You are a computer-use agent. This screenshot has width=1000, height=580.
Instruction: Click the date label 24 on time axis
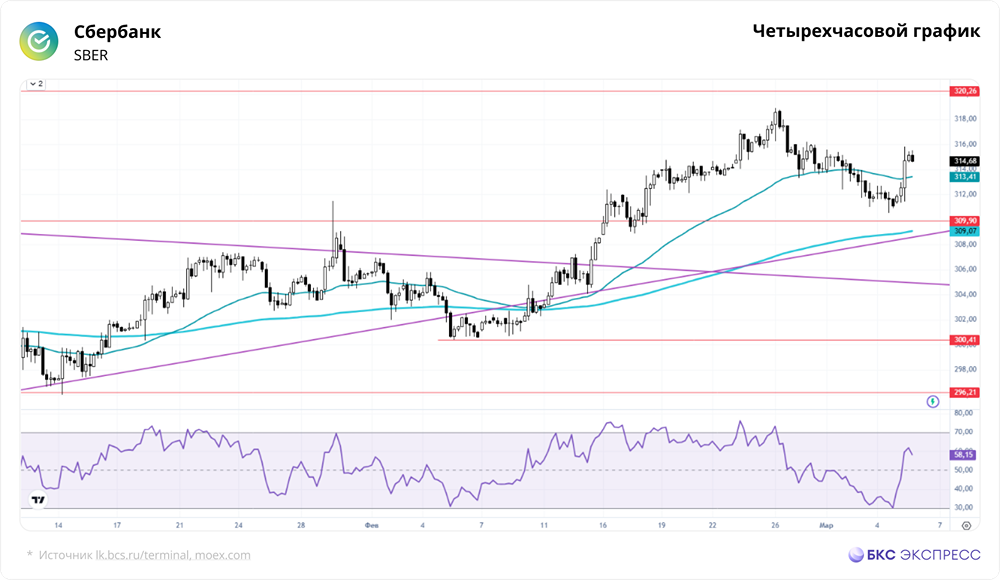239,526
